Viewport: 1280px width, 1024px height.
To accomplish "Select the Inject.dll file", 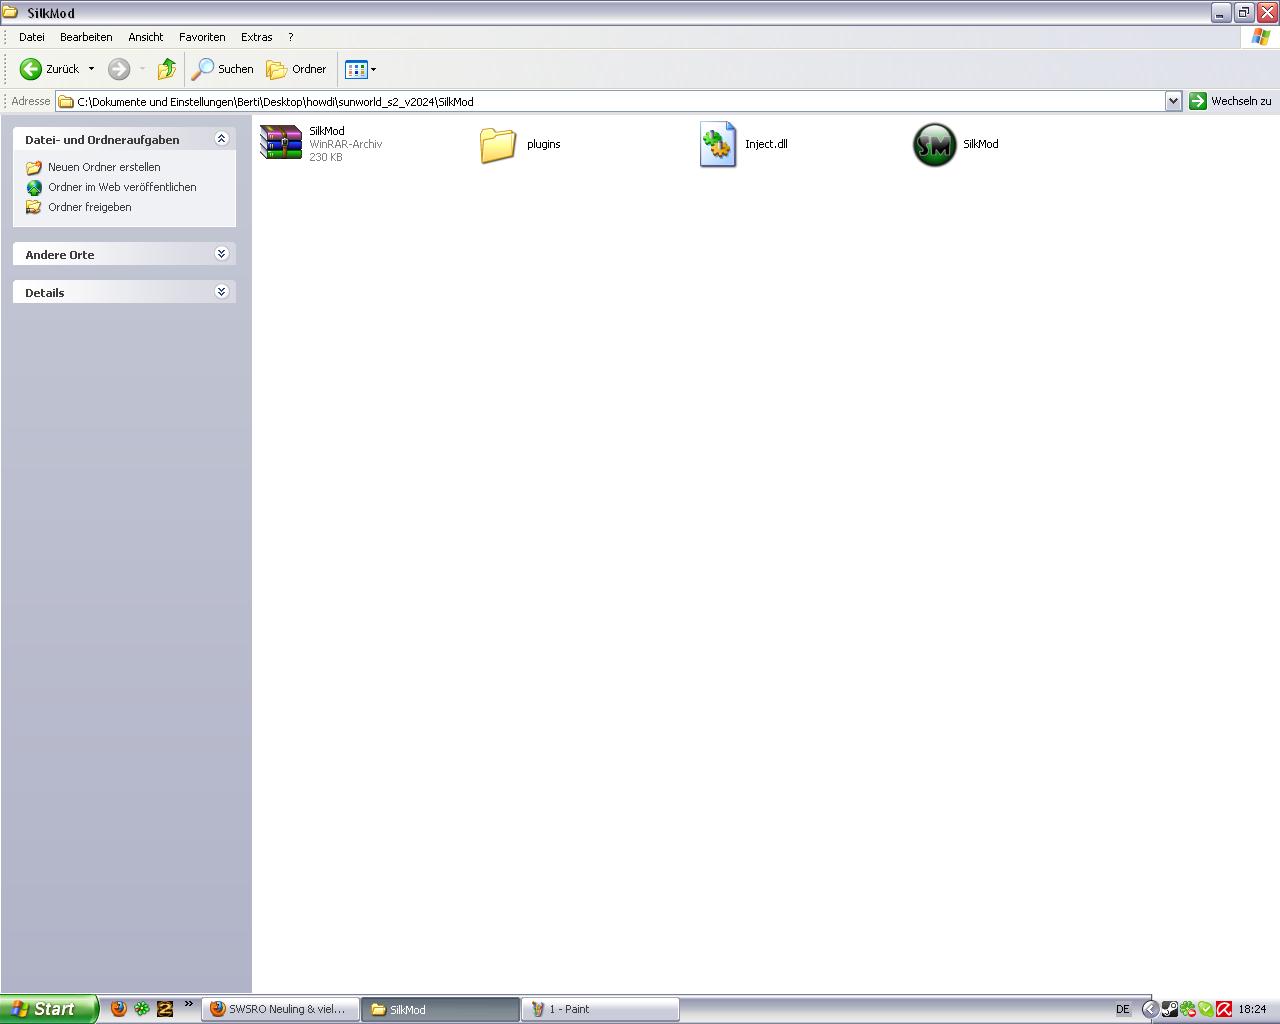I will coord(718,144).
